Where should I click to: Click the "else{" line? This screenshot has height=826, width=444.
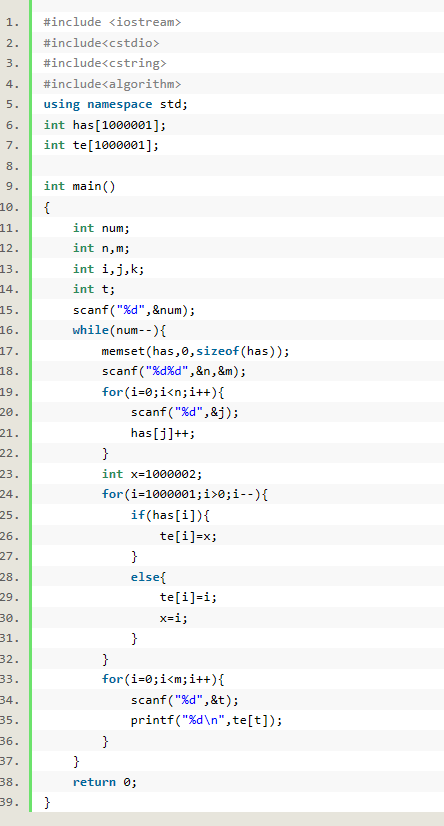pyautogui.click(x=149, y=577)
